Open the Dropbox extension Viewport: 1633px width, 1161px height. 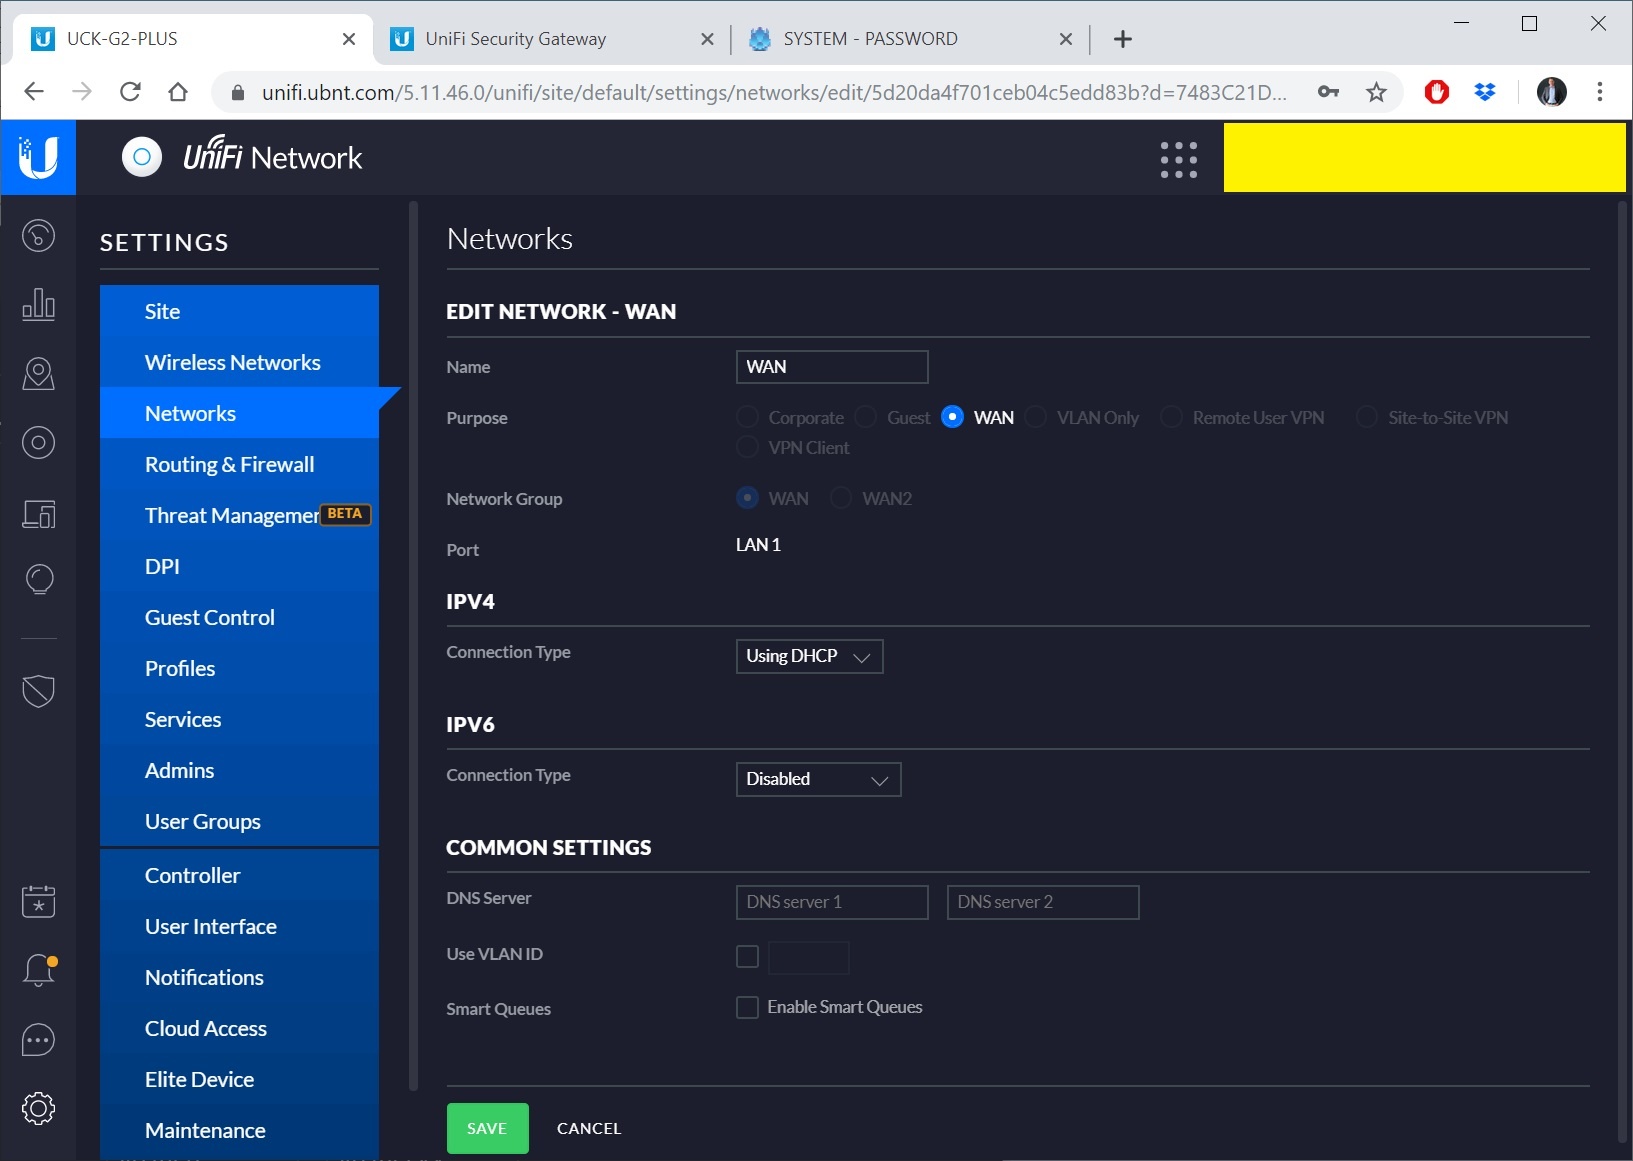[x=1485, y=92]
